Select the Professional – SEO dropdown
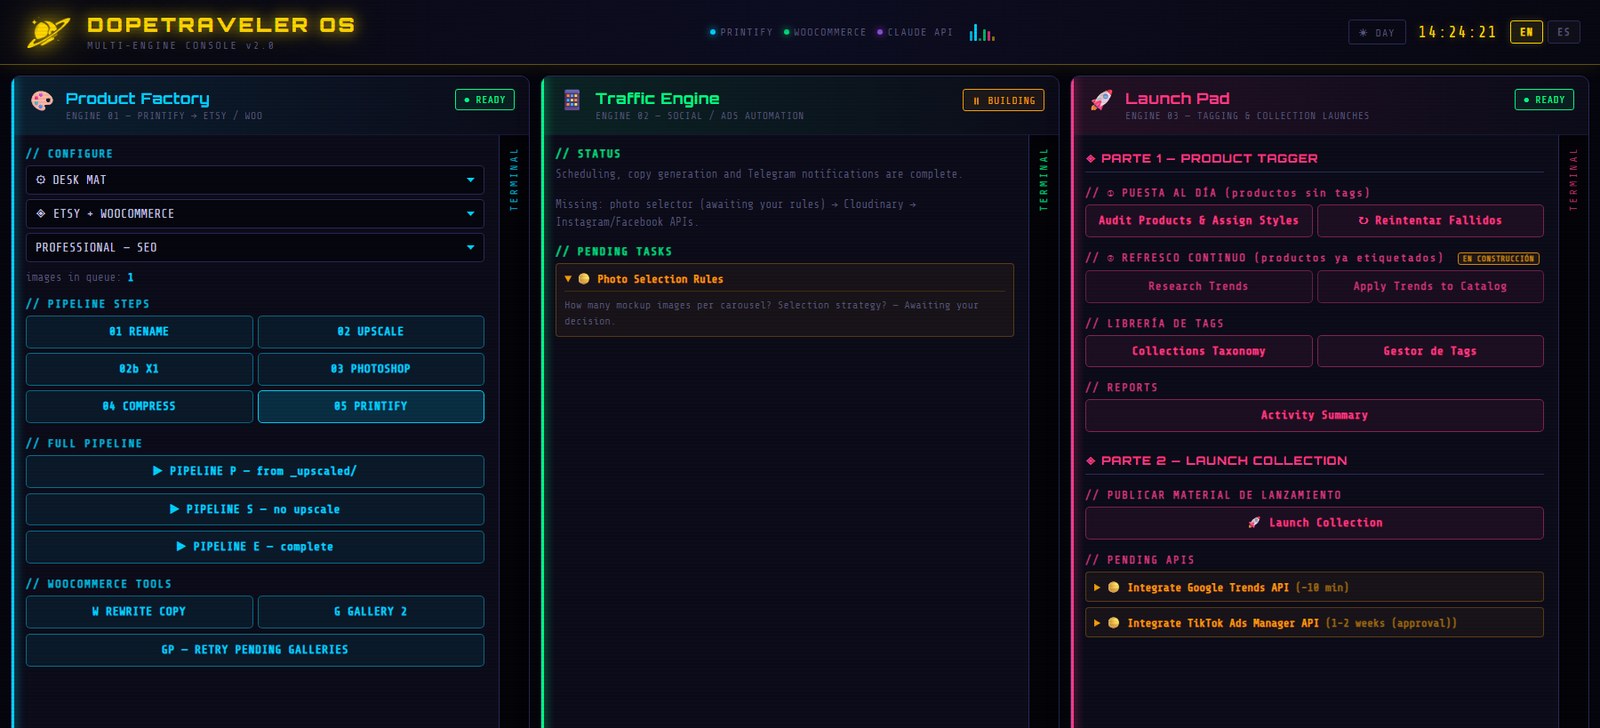Screen dimensions: 1600x728 [x=255, y=248]
